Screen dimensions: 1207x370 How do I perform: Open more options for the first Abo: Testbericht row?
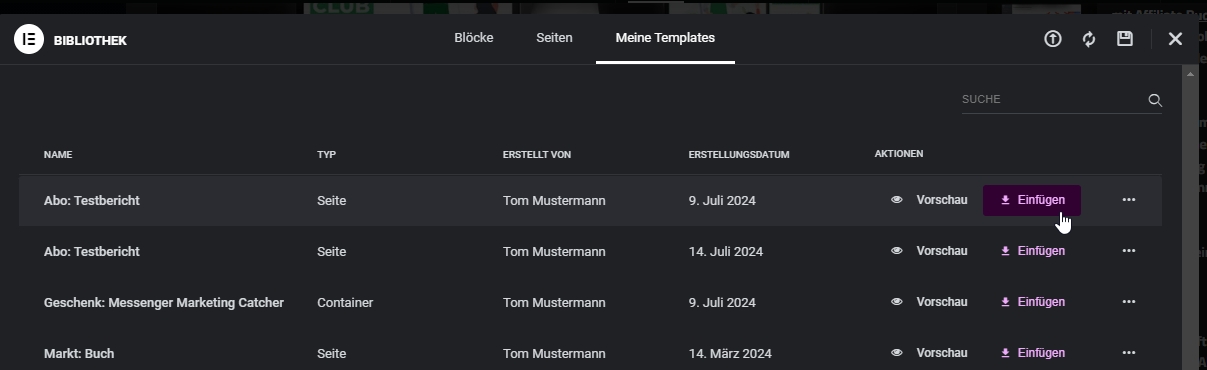click(1129, 200)
